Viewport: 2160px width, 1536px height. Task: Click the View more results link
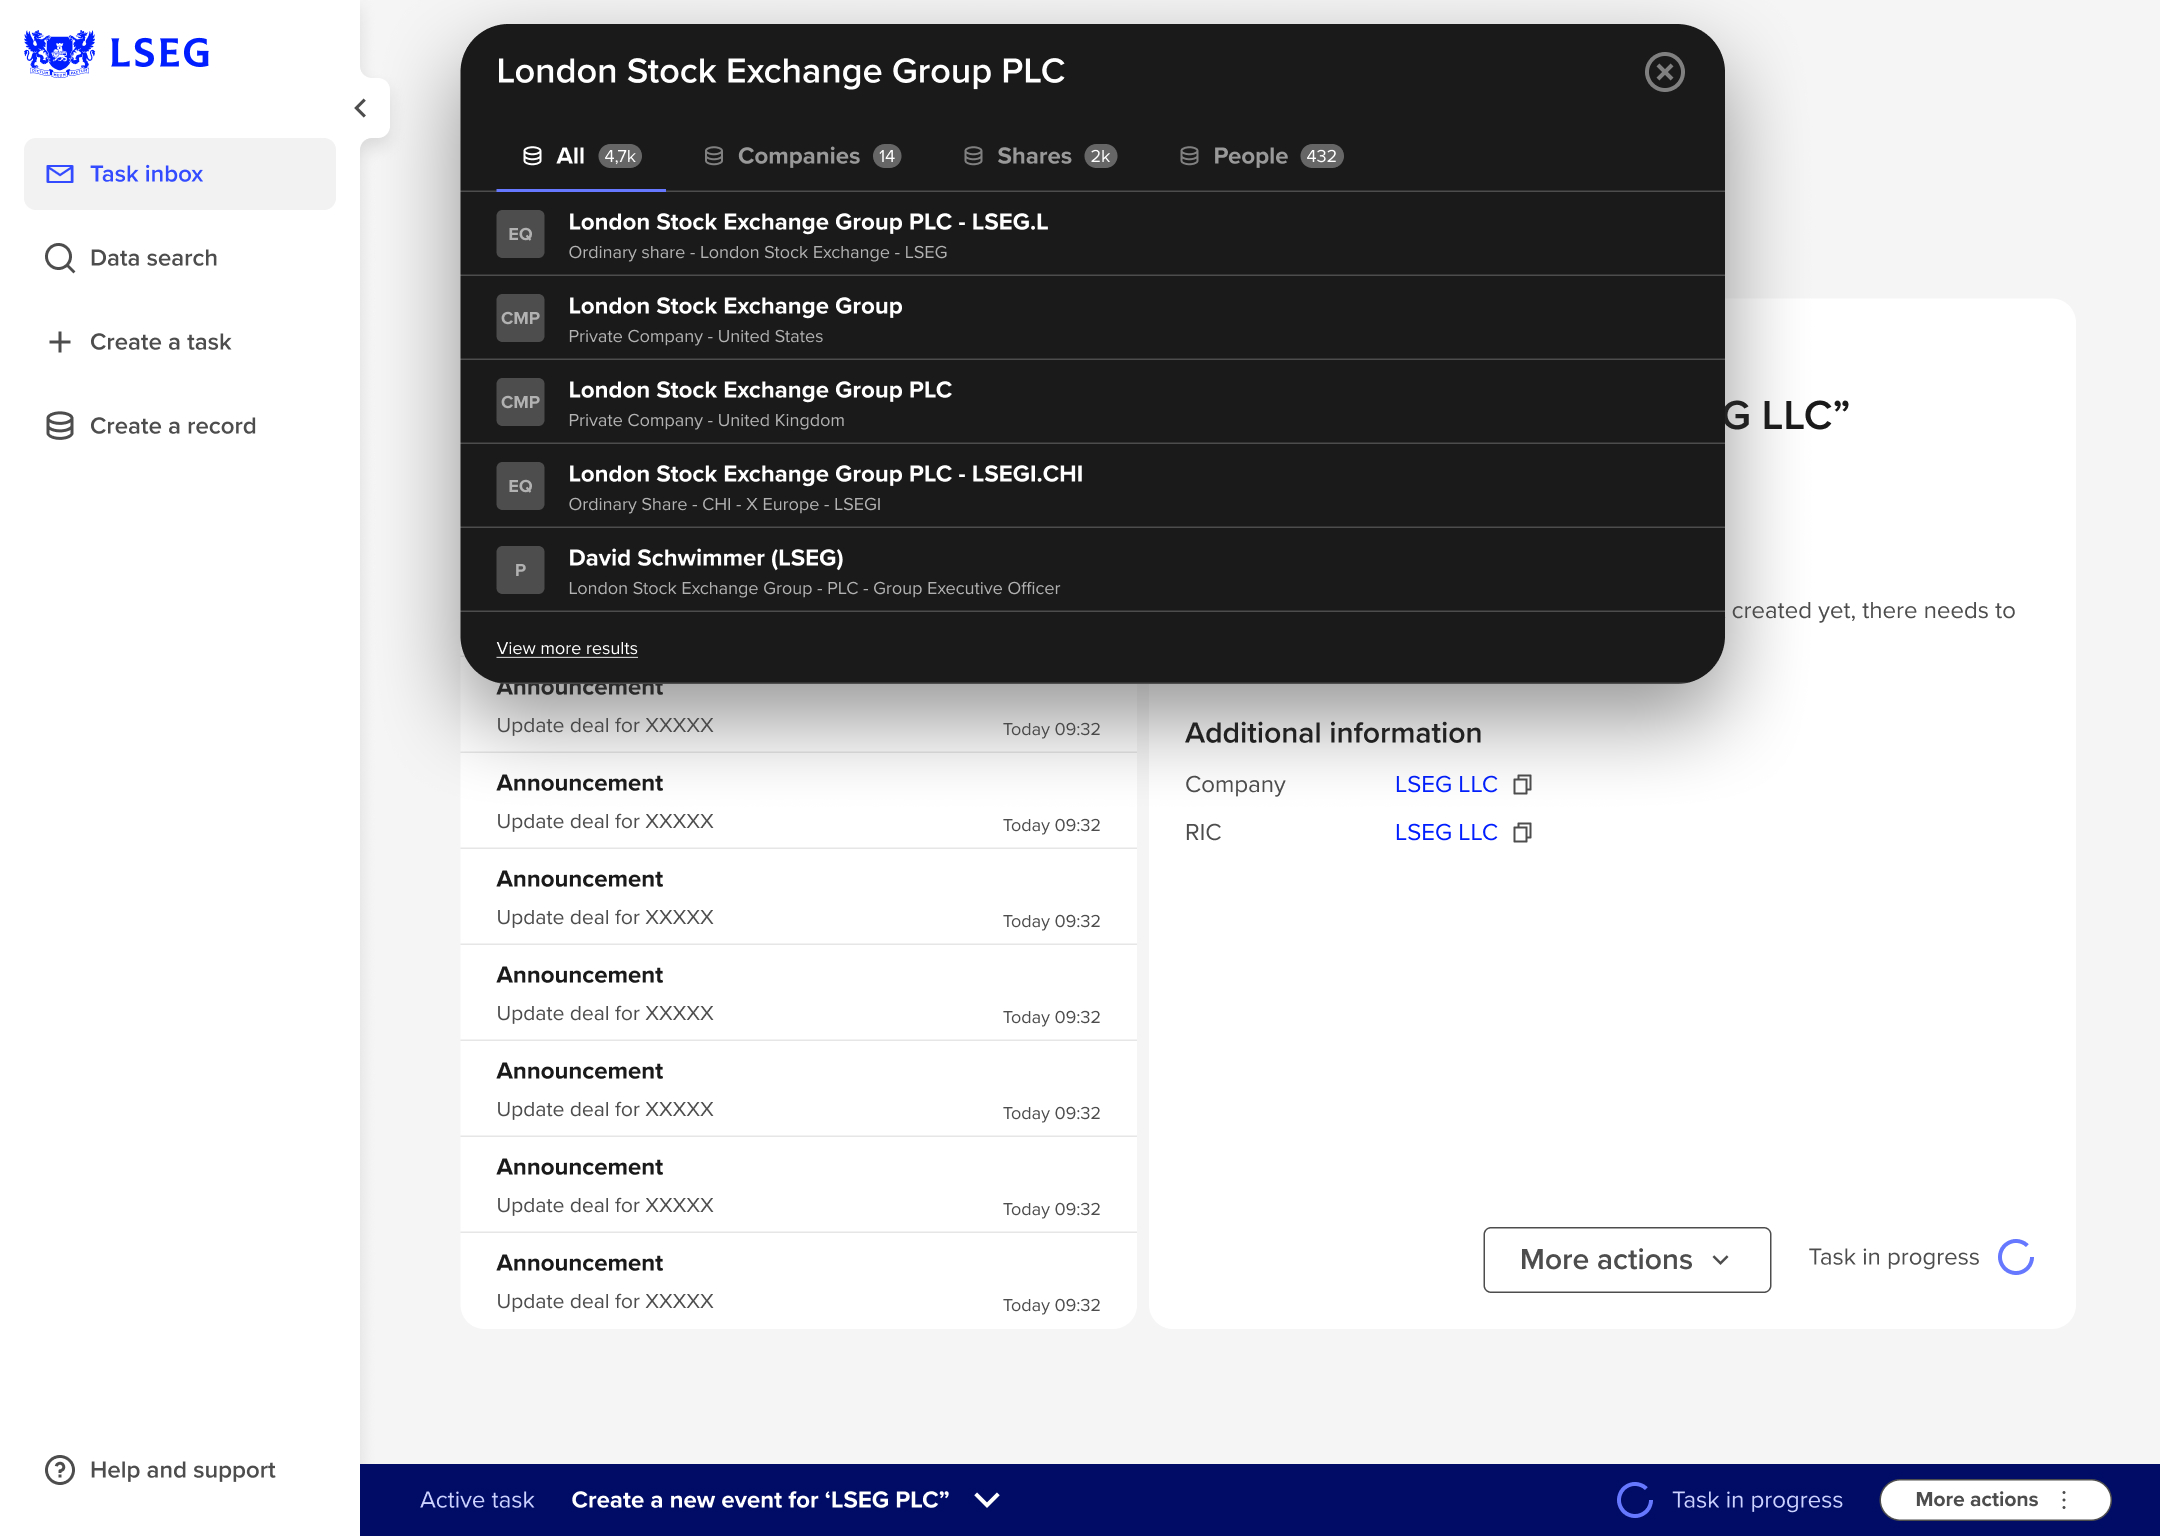[x=566, y=648]
